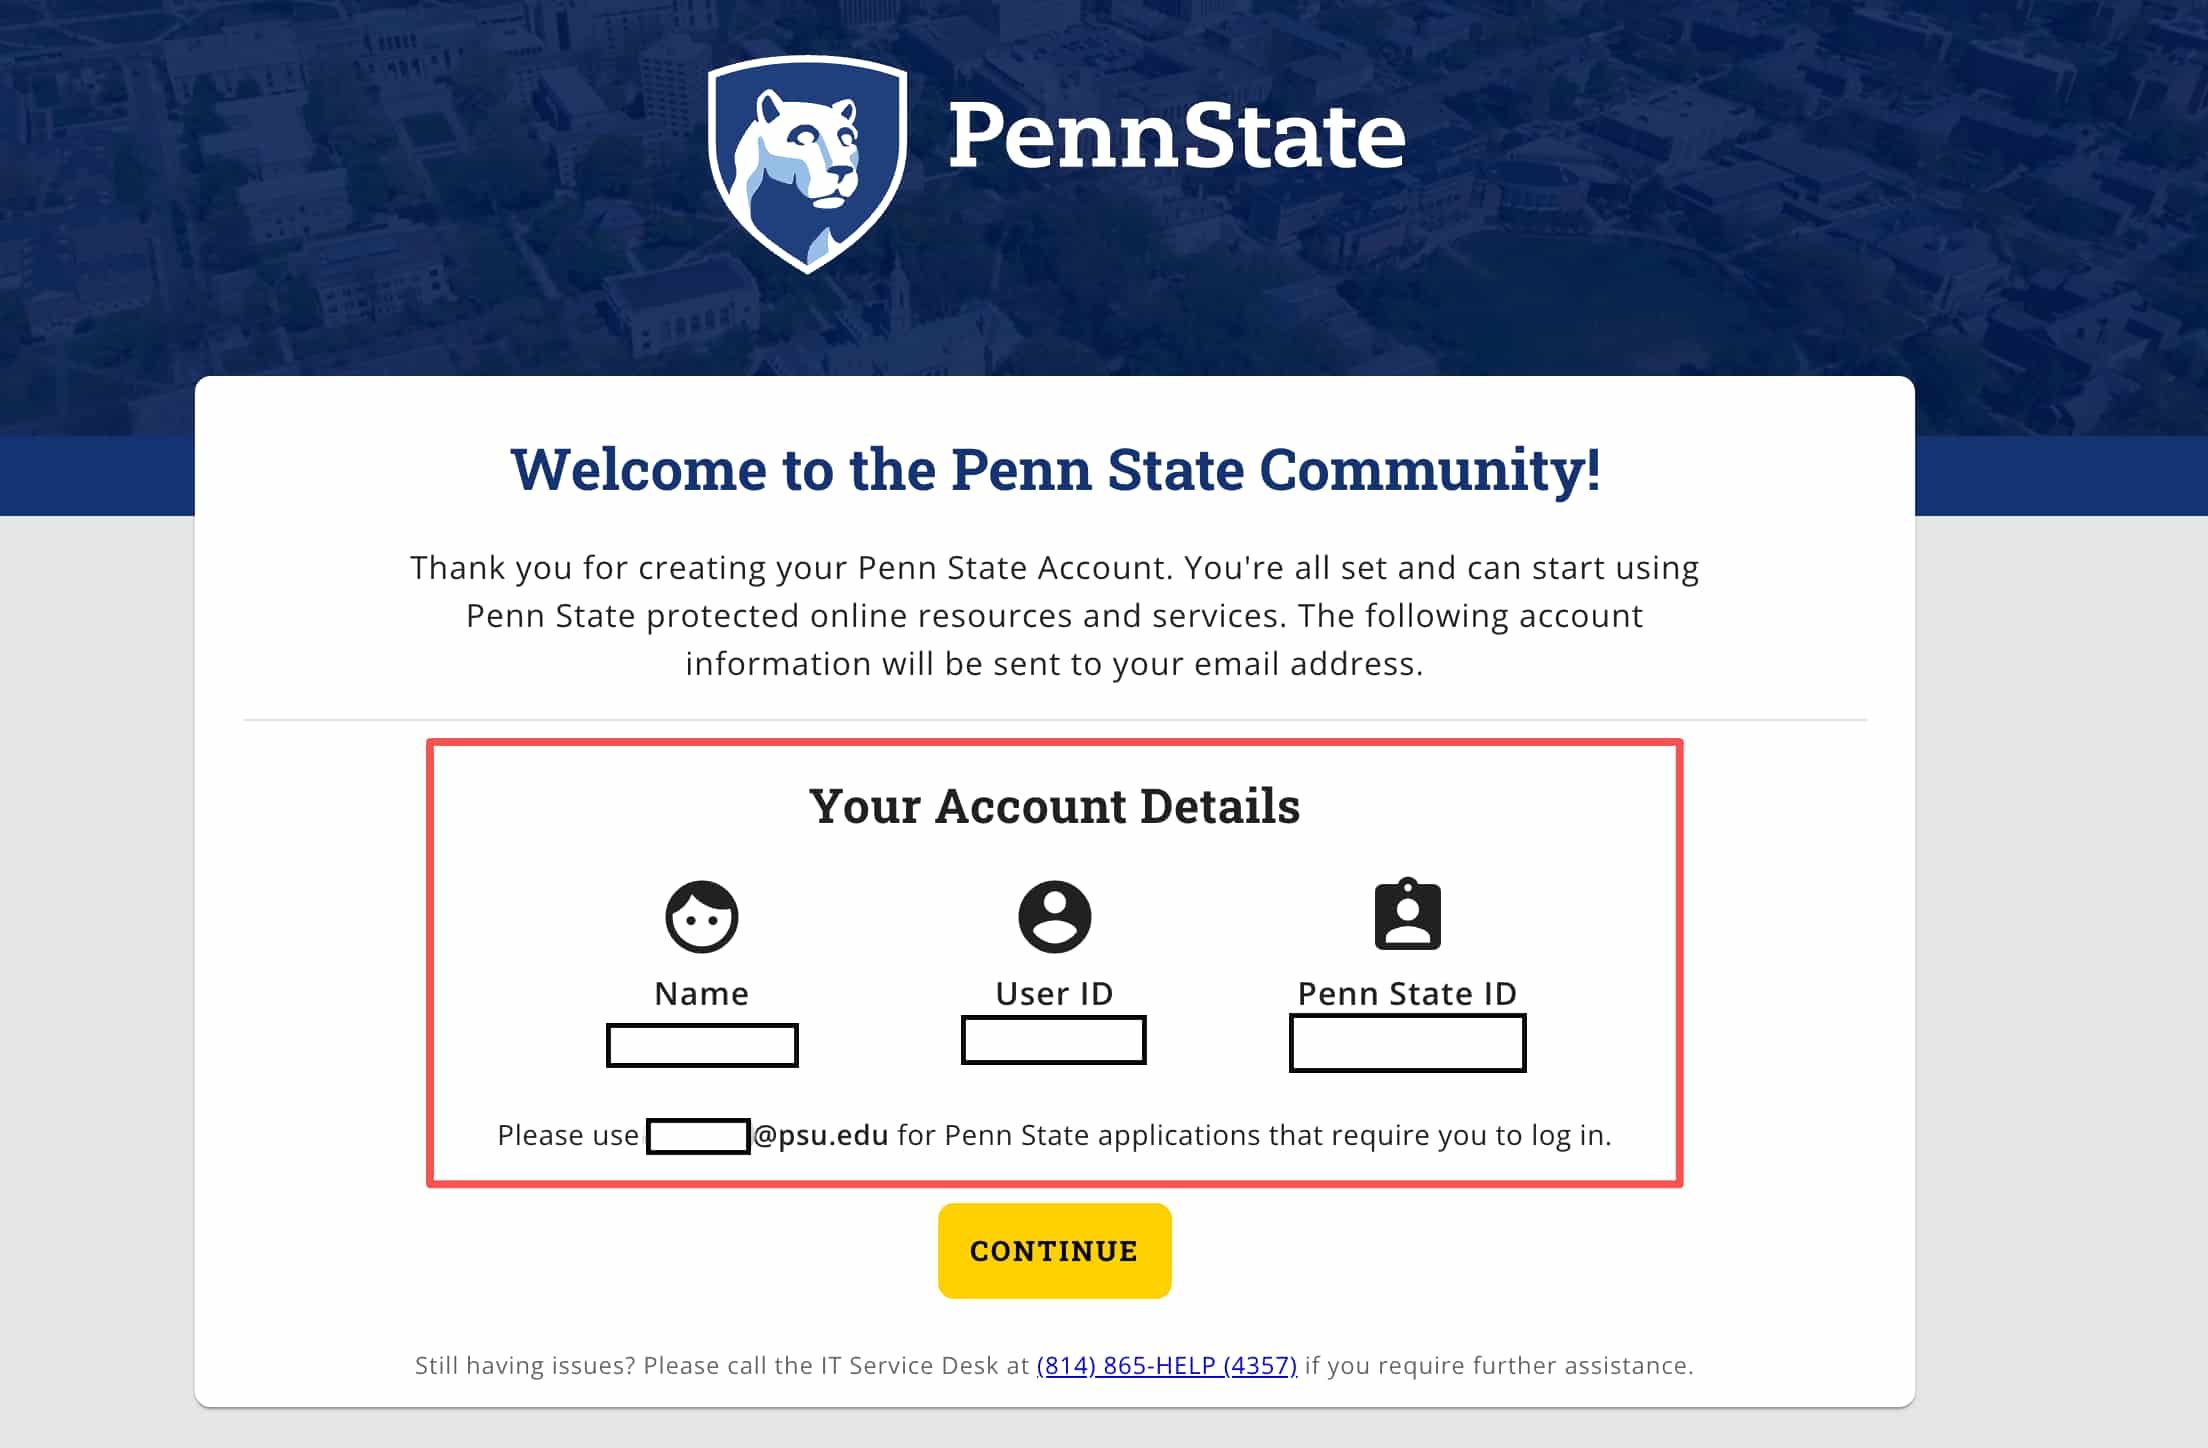Click the Still having issues help text

tap(722, 1365)
